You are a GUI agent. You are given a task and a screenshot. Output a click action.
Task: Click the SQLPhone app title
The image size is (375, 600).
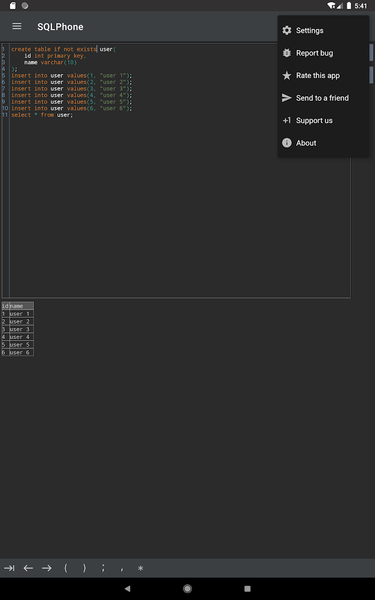tap(60, 27)
